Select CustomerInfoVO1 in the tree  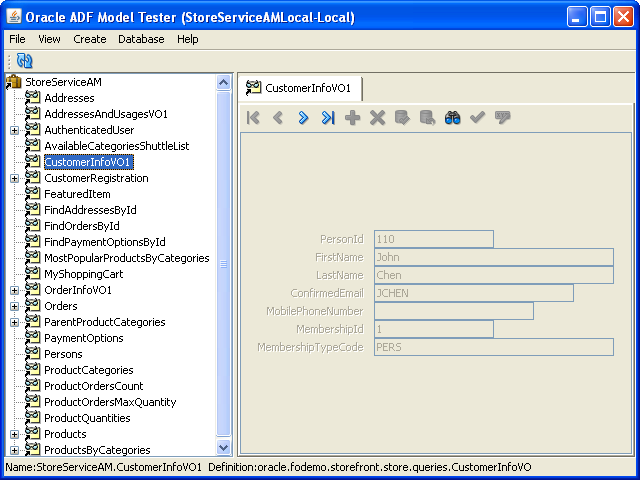(88, 162)
